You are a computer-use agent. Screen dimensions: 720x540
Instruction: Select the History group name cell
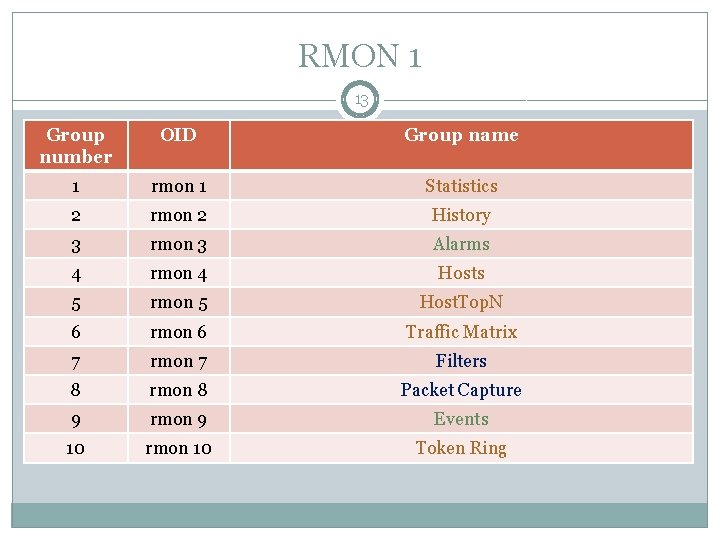[x=461, y=215]
